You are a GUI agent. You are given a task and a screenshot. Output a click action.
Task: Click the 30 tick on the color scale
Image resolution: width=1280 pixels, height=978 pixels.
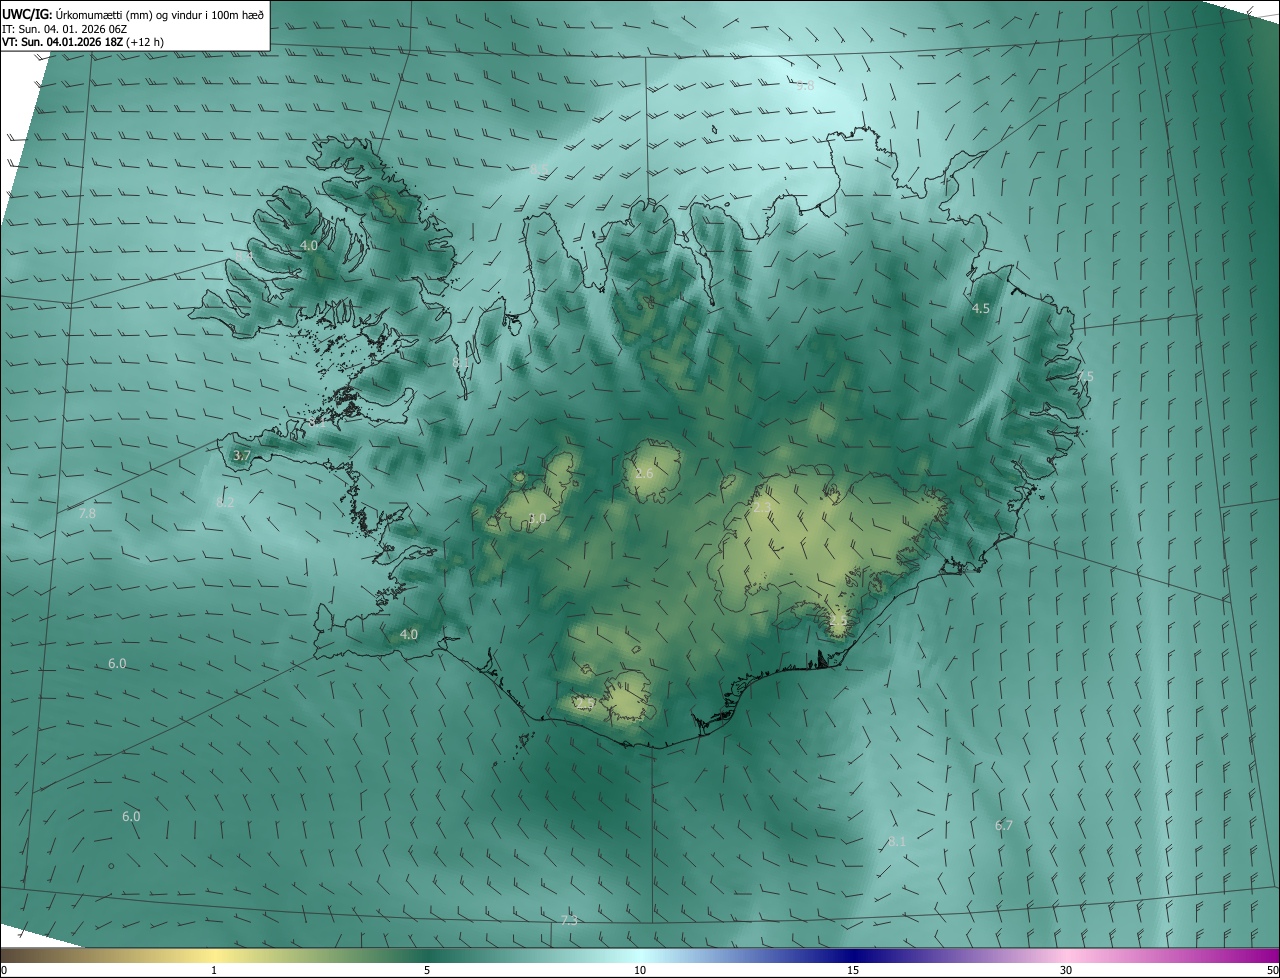point(1066,970)
